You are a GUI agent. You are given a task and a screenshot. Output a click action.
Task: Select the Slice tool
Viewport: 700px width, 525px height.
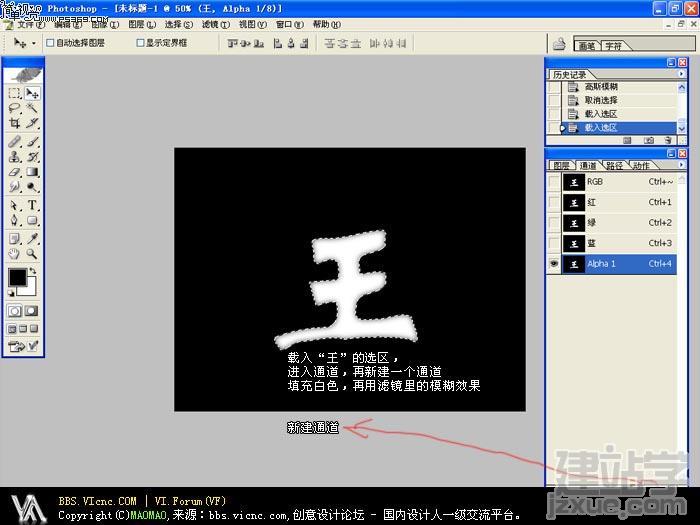[x=32, y=123]
